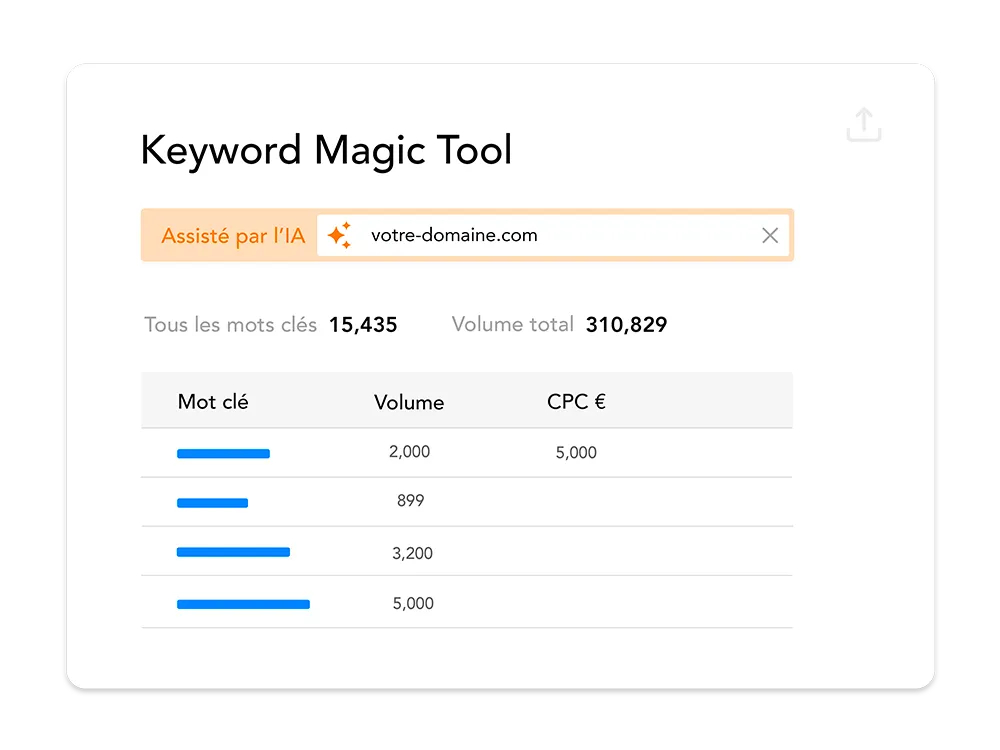Select the 5,000 value under CPC €
1000x750 pixels.
click(x=577, y=453)
